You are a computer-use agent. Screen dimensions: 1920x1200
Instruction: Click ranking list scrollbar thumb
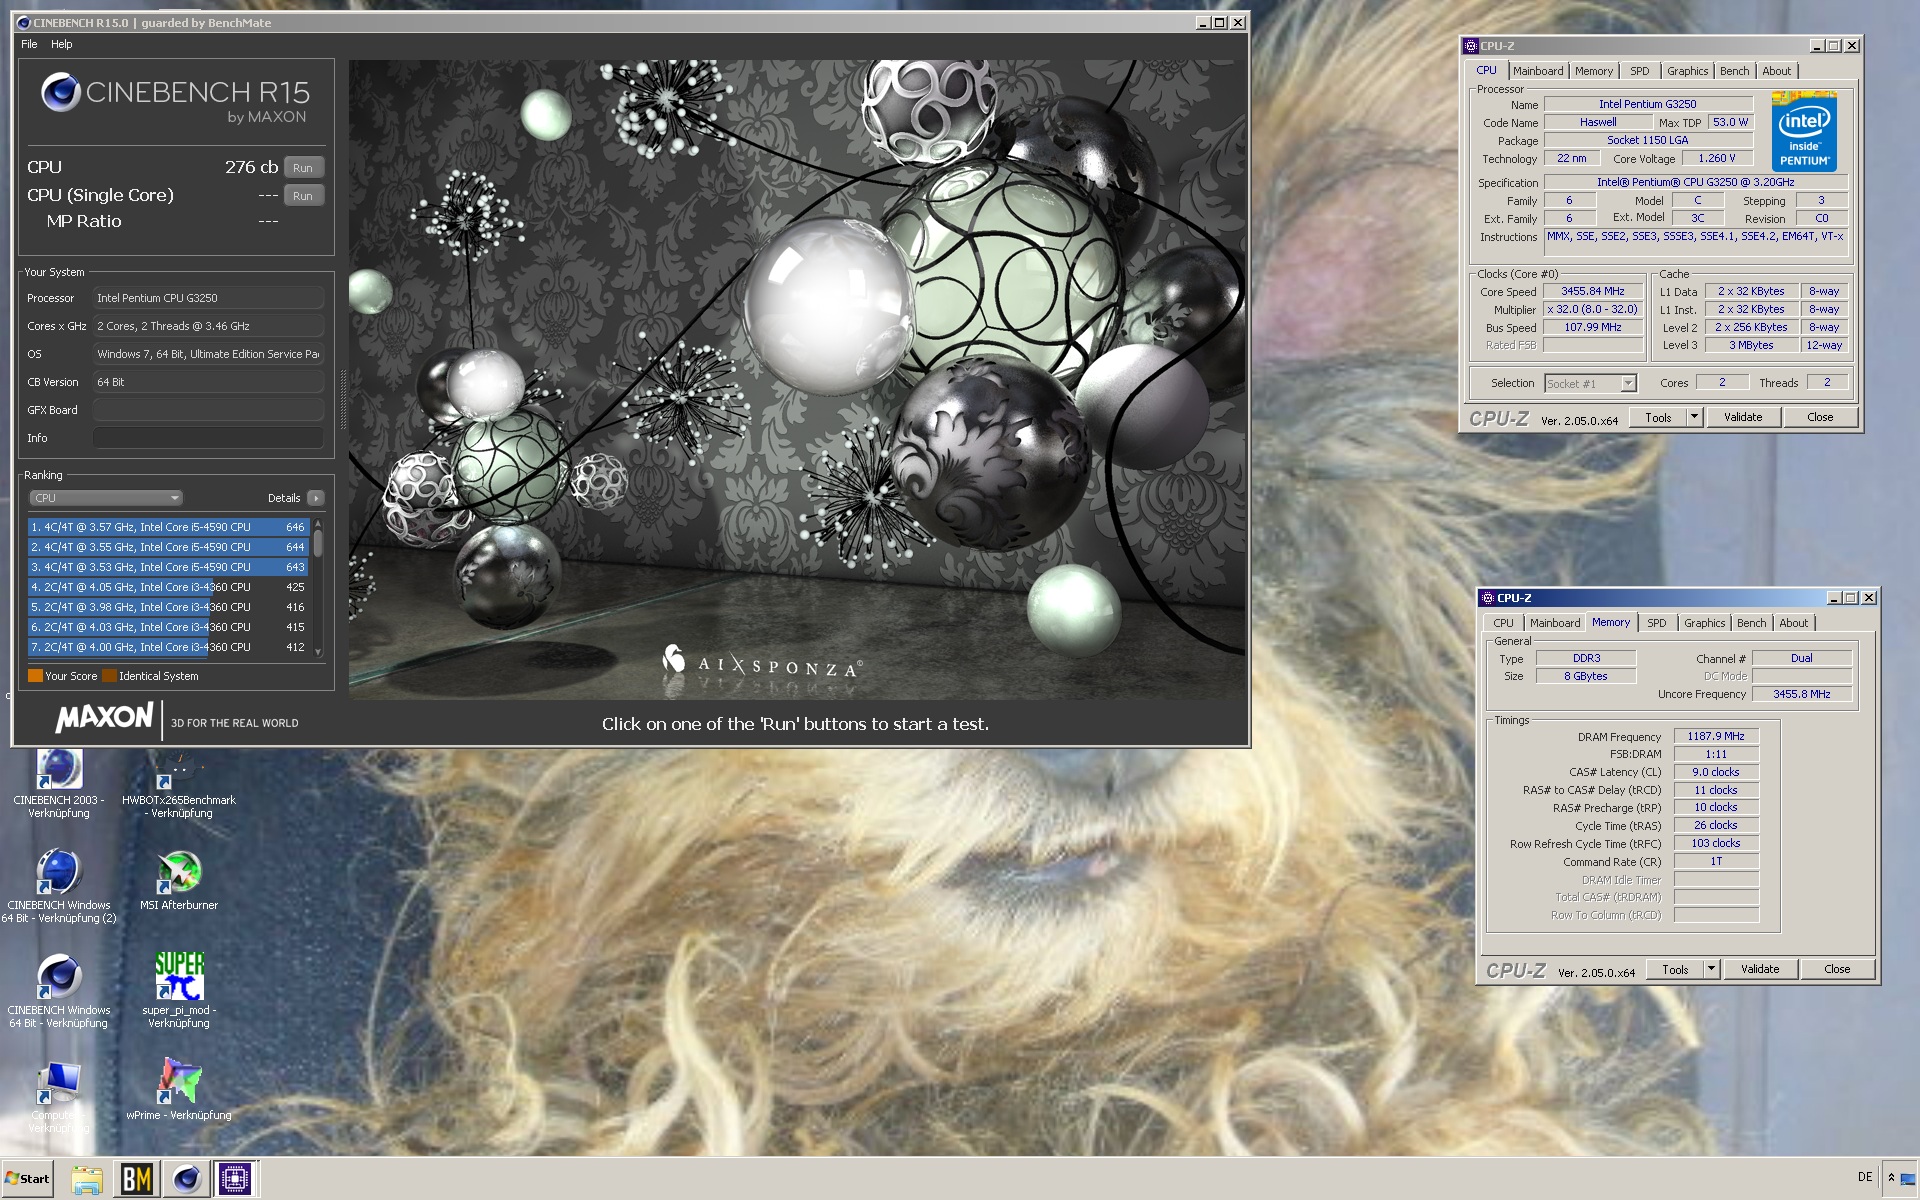coord(318,543)
